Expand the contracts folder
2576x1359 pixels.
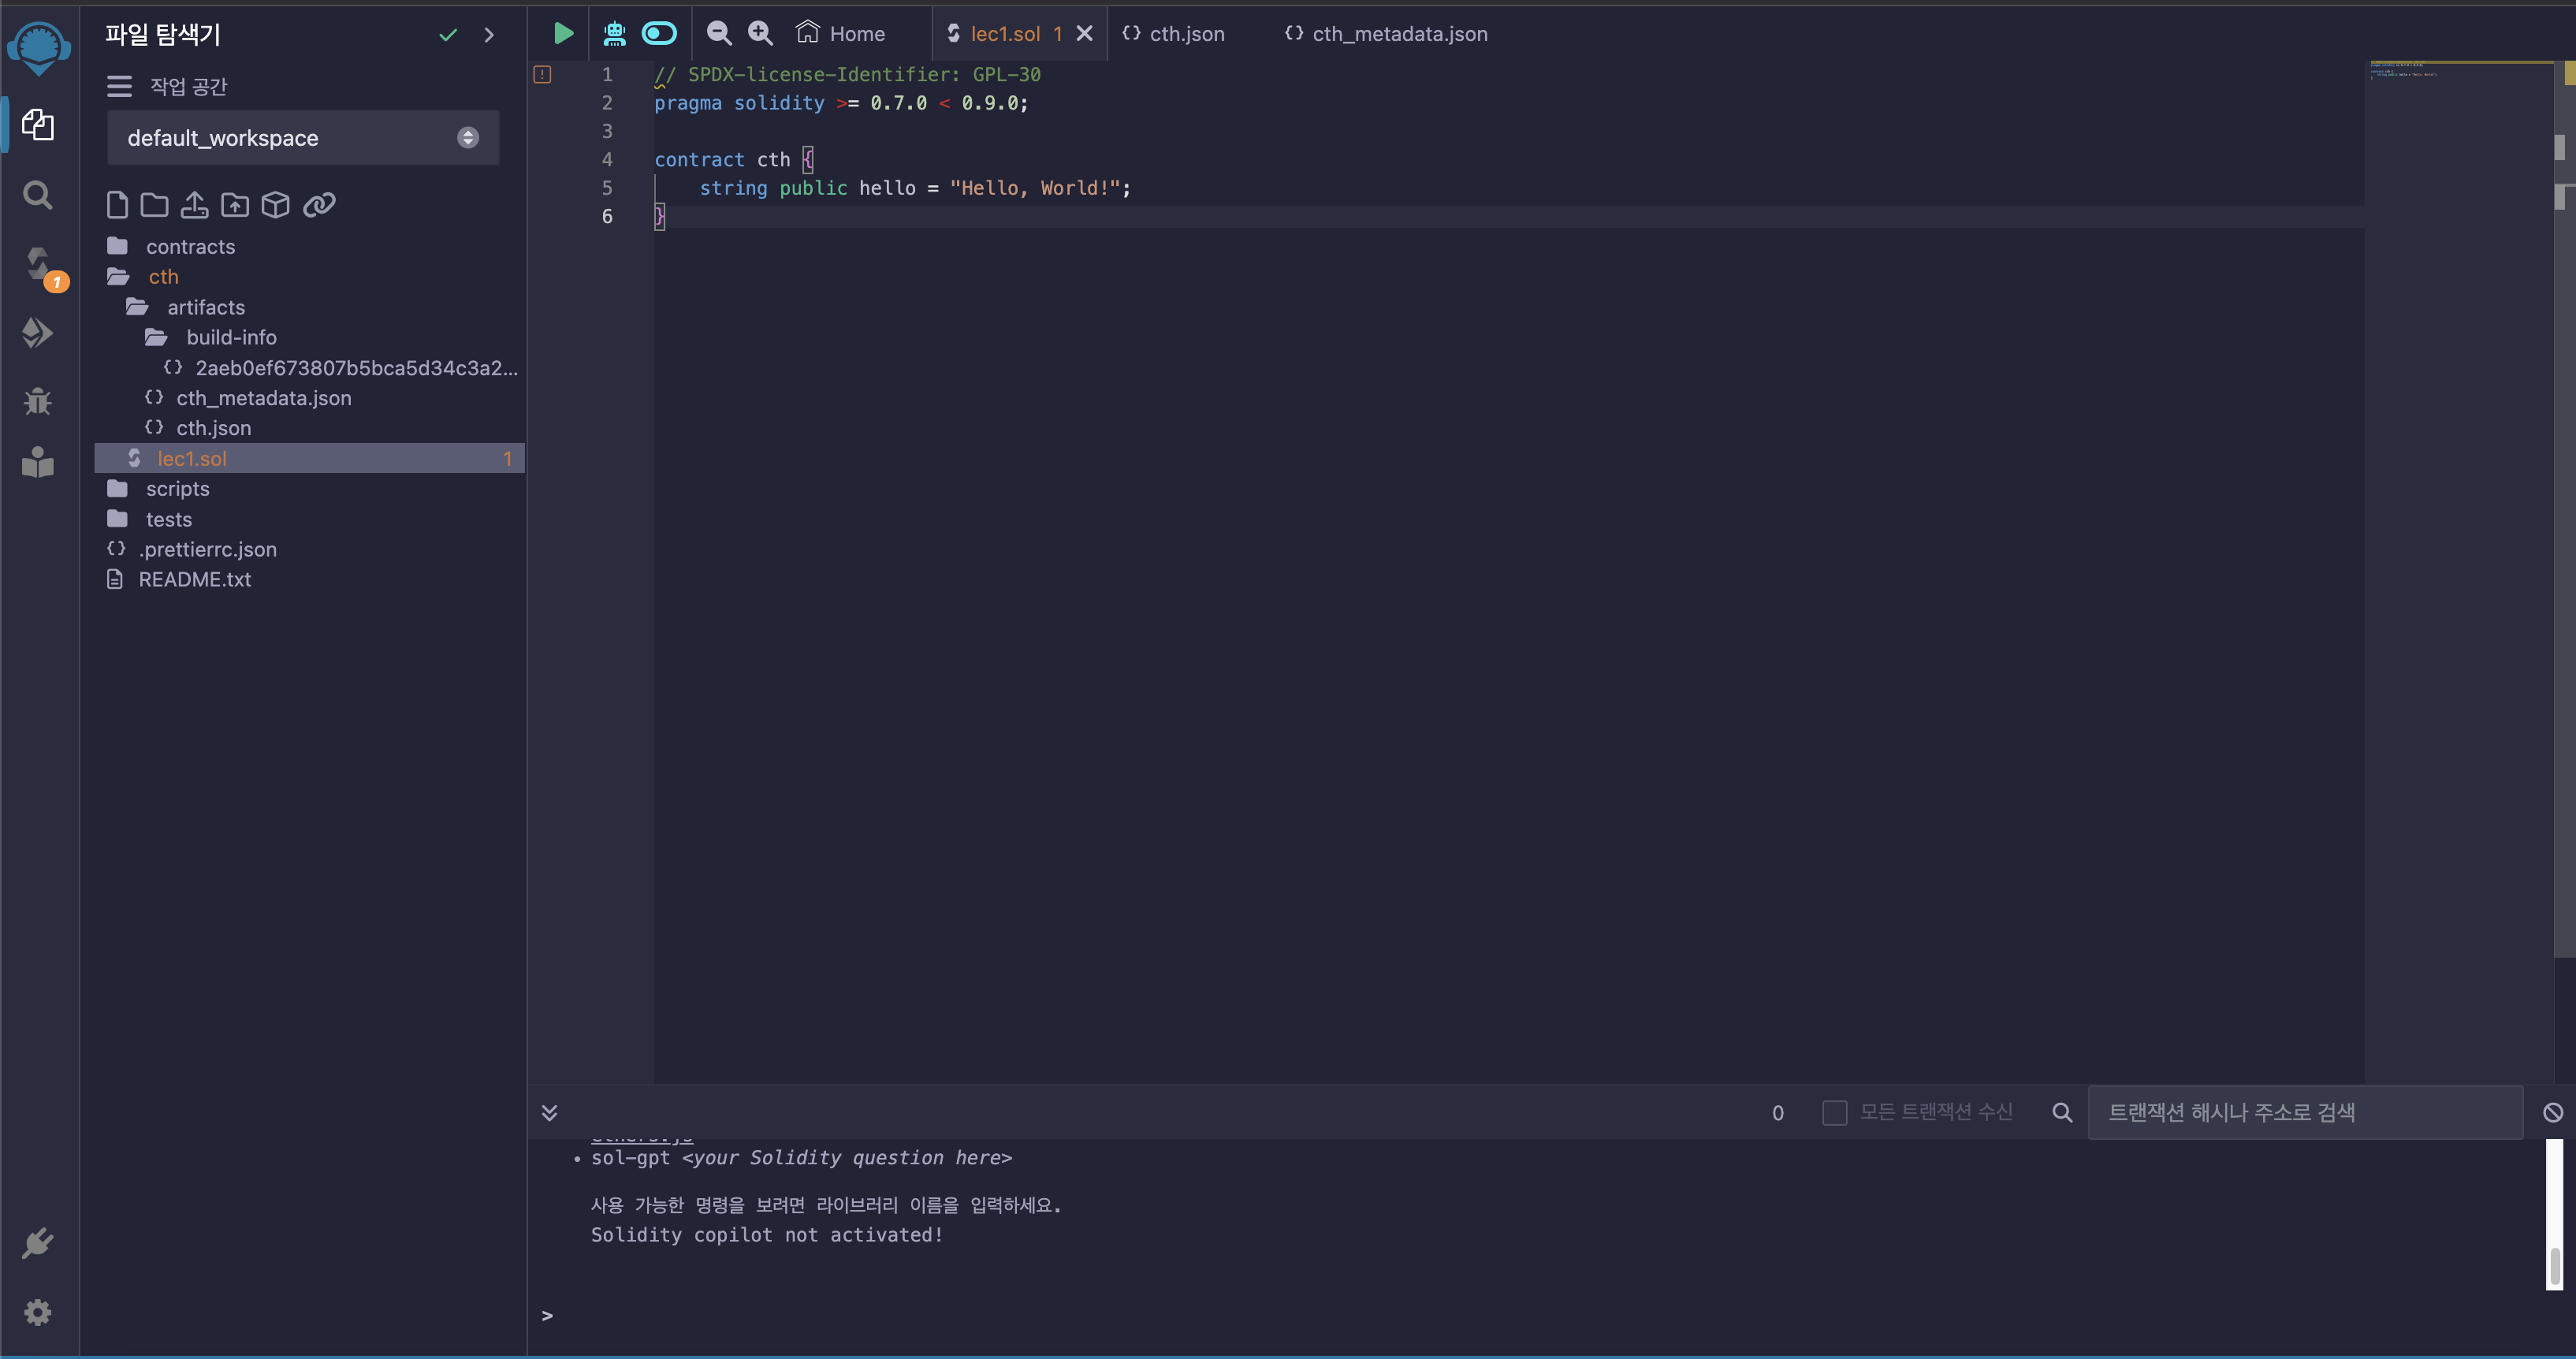point(190,246)
